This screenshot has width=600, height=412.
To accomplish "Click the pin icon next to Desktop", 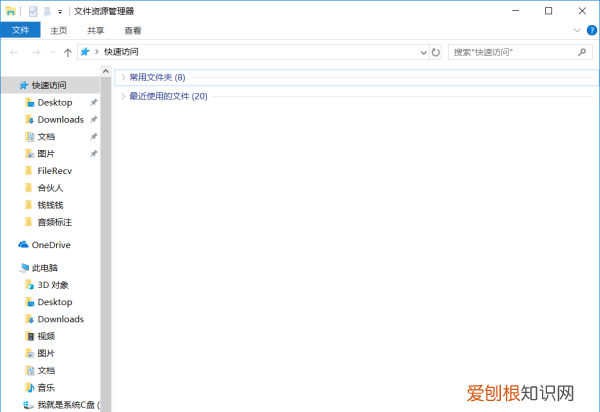I will (93, 103).
